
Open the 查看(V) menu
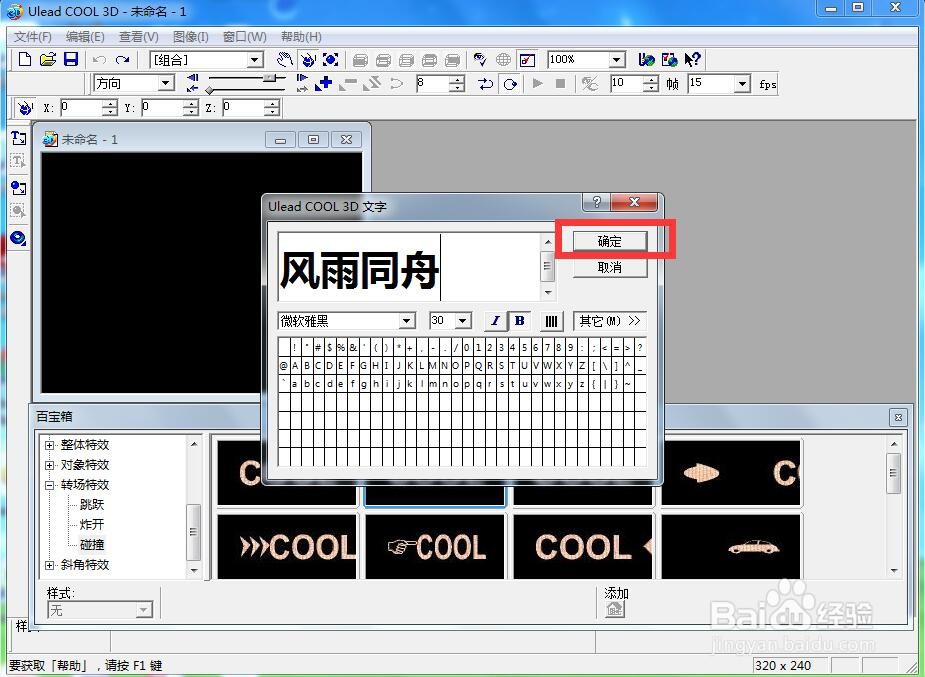139,37
